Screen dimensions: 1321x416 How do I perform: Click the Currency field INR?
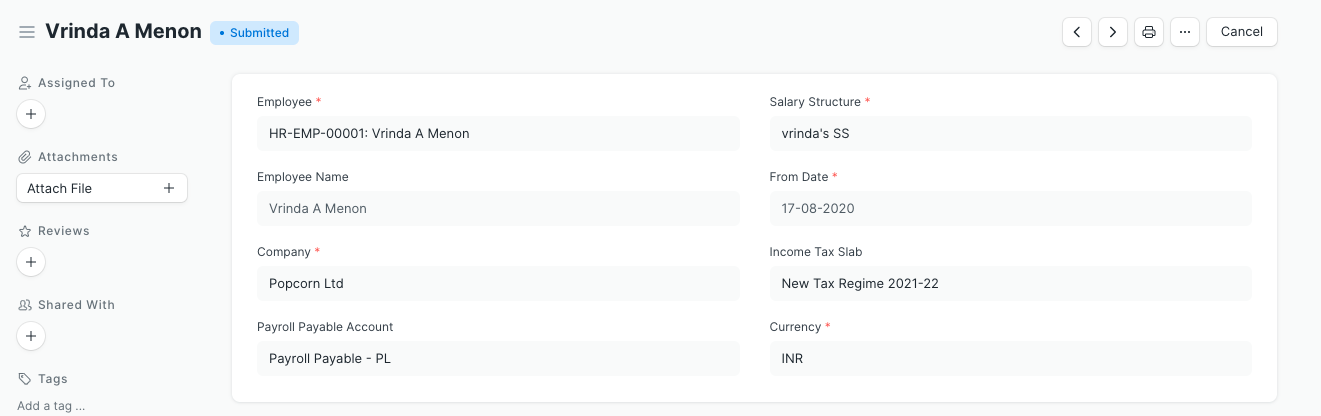coord(1010,358)
